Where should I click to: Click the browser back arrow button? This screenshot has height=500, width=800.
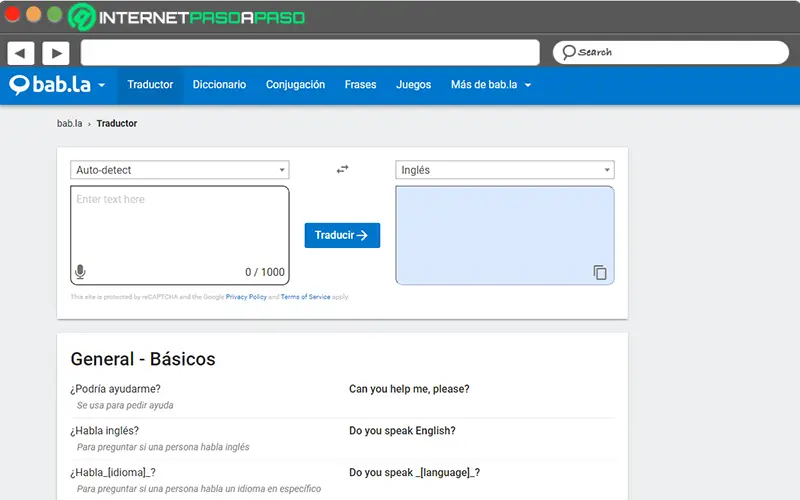click(21, 53)
